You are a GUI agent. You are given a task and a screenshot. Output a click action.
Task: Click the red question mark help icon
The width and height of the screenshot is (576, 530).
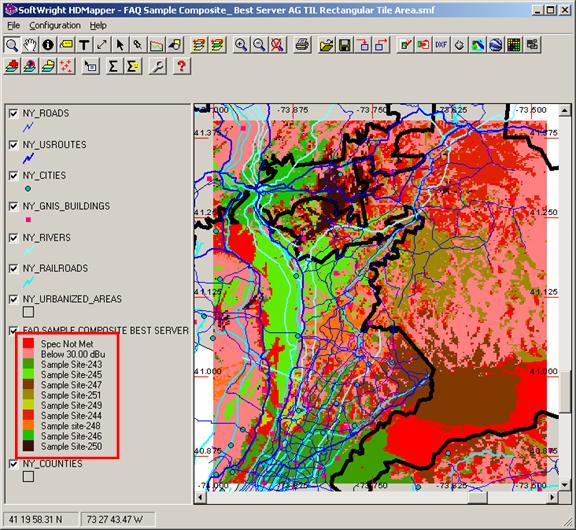[181, 66]
